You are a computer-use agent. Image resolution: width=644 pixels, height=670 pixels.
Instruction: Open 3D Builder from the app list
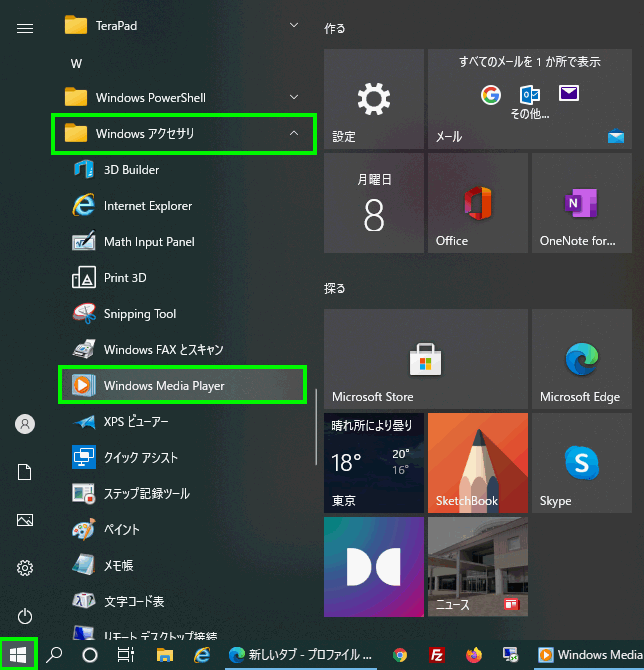coord(182,170)
